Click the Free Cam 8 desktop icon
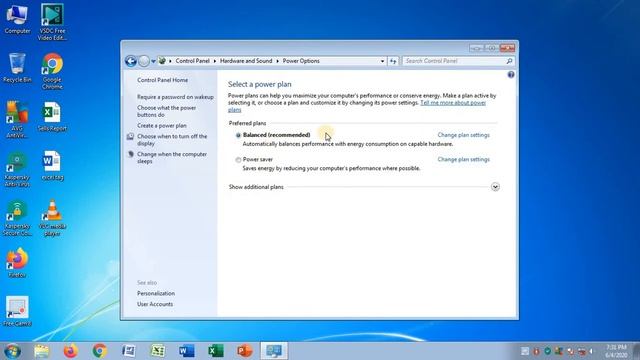This screenshot has width=640, height=360. click(17, 311)
